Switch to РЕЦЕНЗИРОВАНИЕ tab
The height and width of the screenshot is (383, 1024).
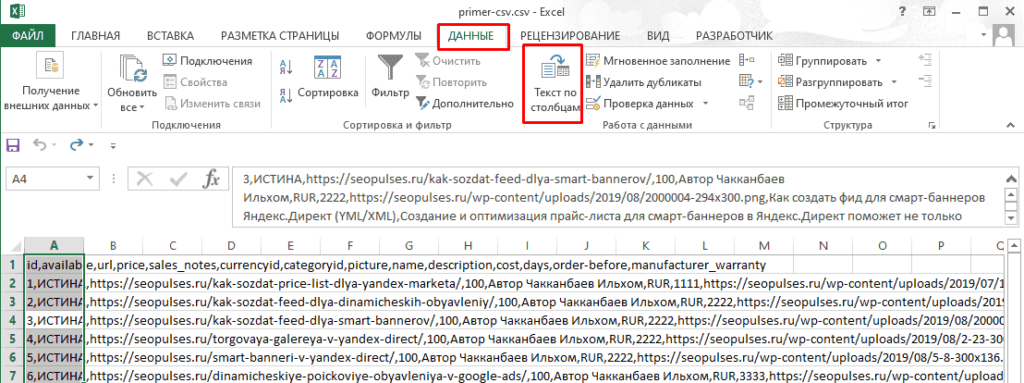coord(570,36)
